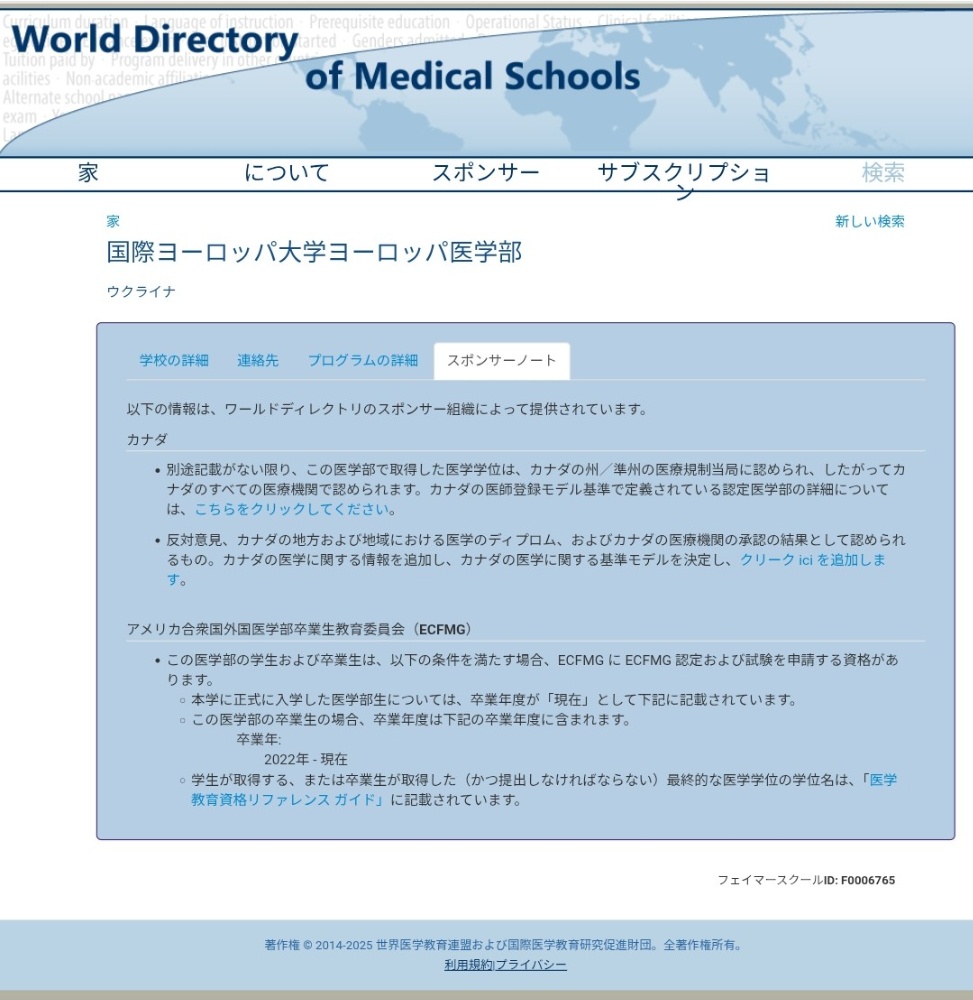Image resolution: width=973 pixels, height=1000 pixels.
Task: Open the 医学教育資格リファレンス ガイド link
Action: tap(286, 799)
